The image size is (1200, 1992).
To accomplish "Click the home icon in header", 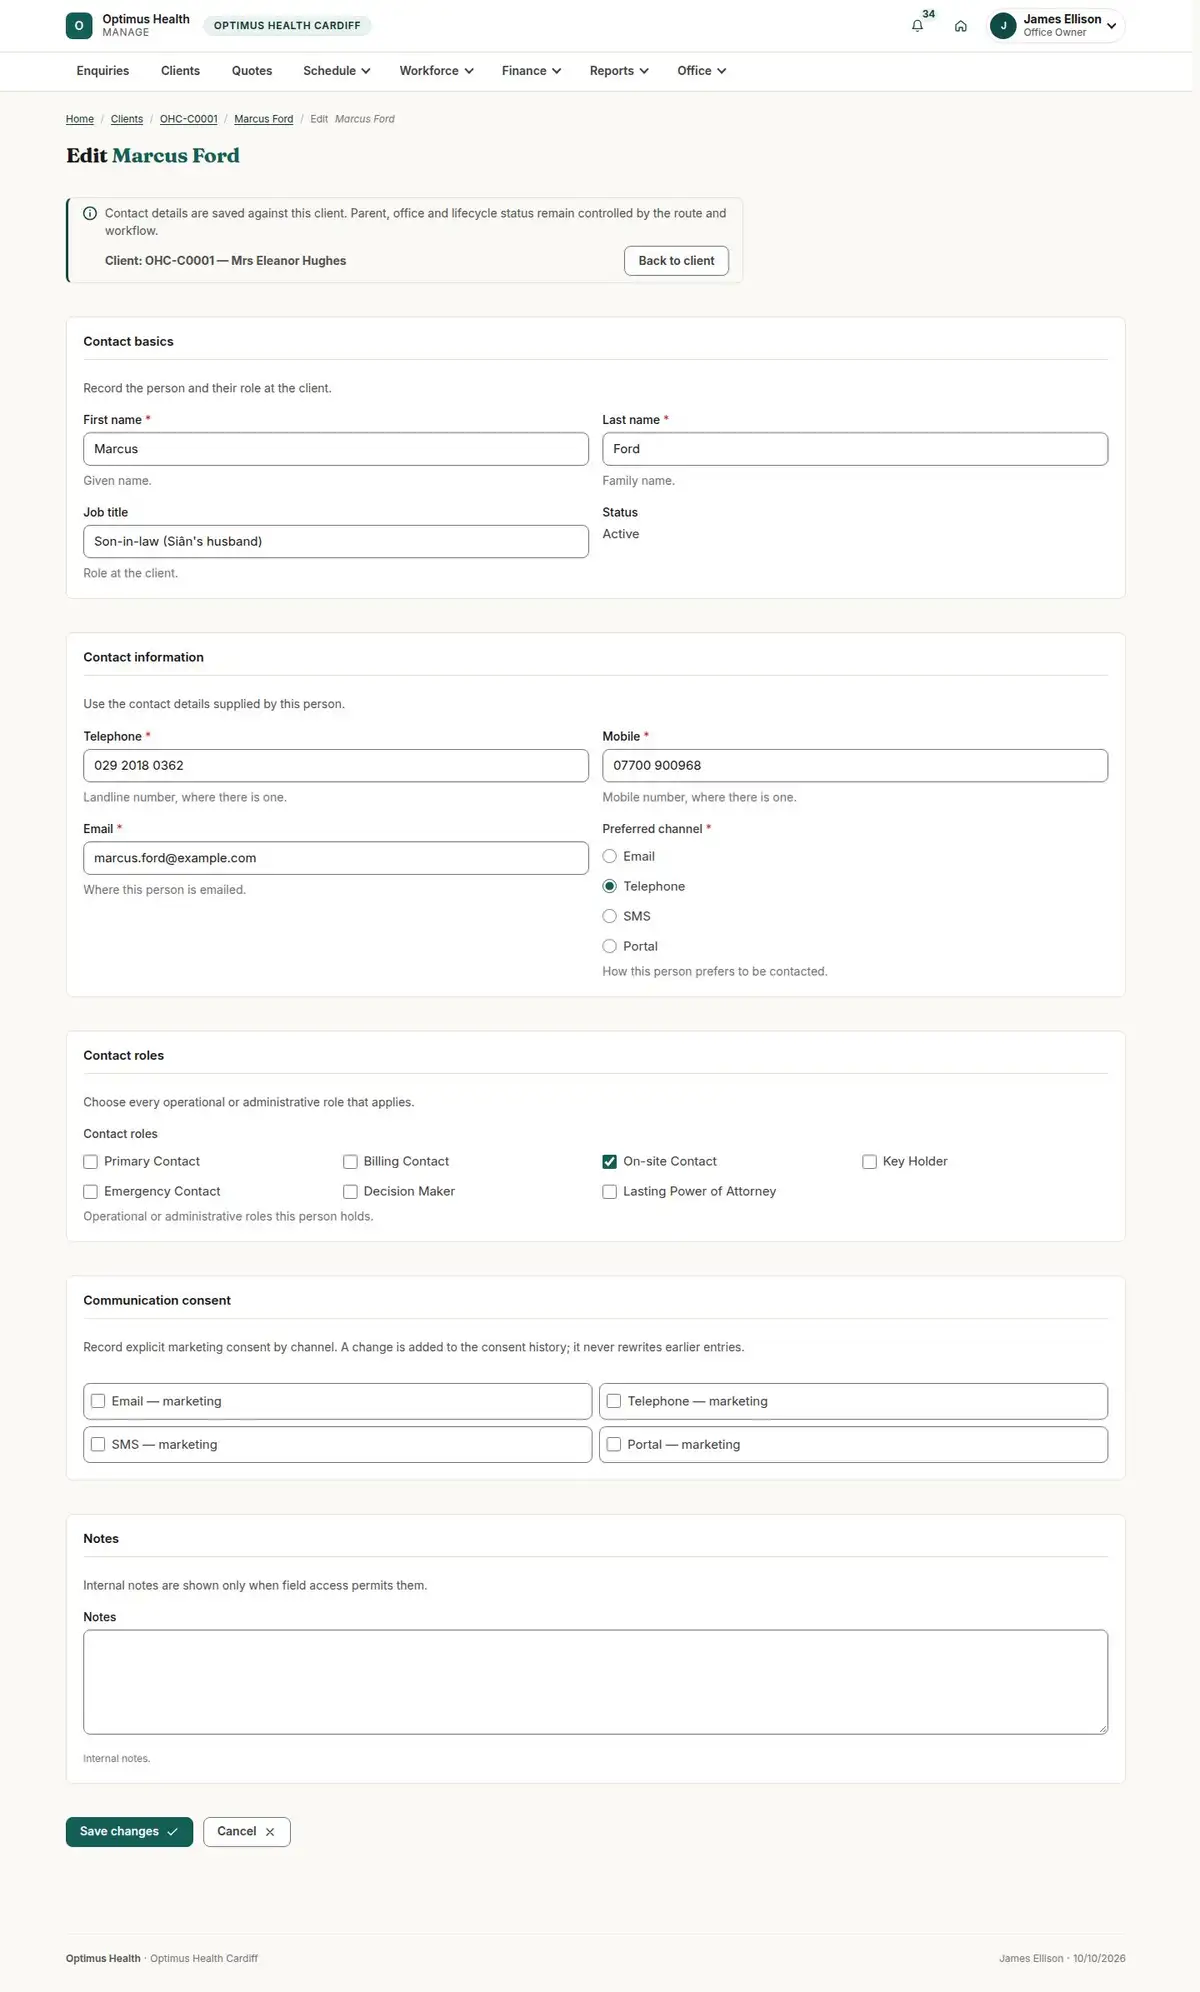I will (x=960, y=26).
